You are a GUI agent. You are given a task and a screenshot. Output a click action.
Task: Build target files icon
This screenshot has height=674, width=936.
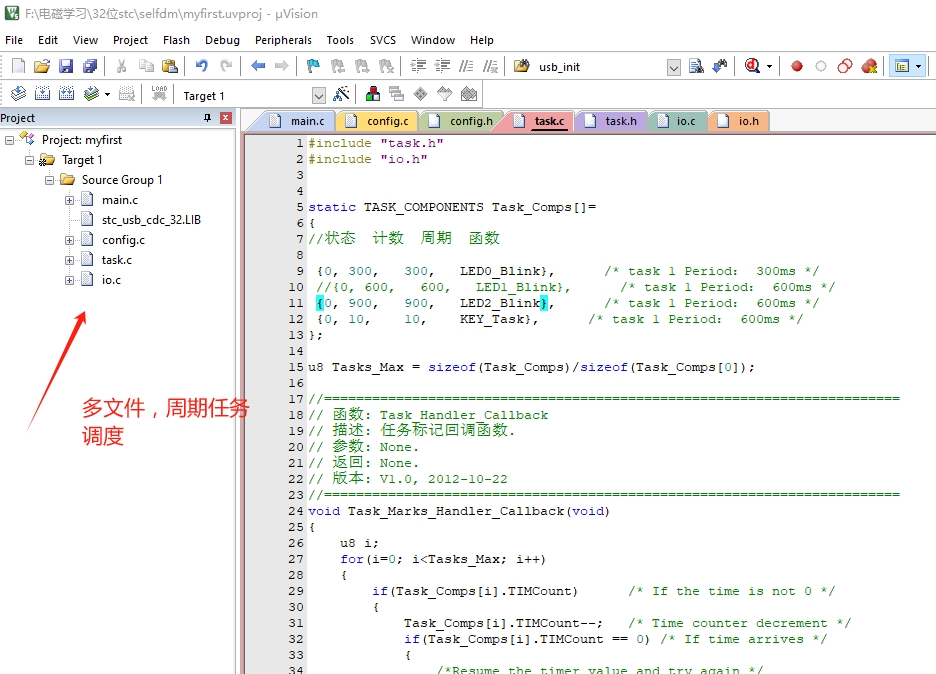coord(42,94)
